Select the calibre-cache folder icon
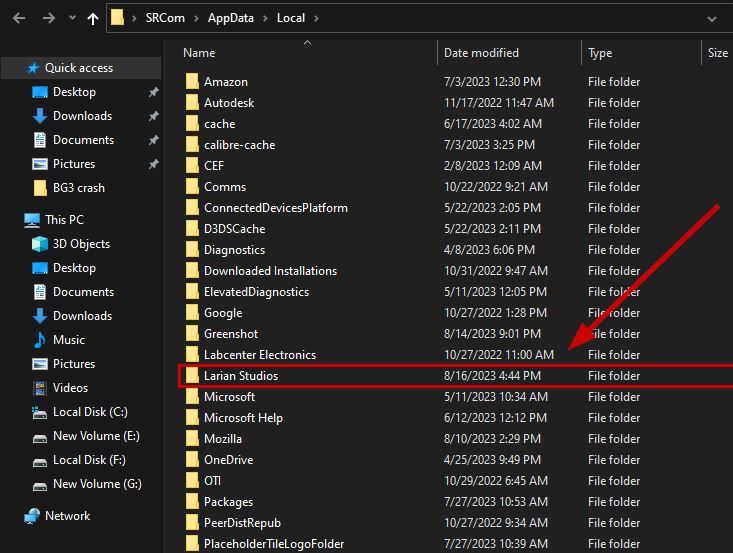 (192, 144)
